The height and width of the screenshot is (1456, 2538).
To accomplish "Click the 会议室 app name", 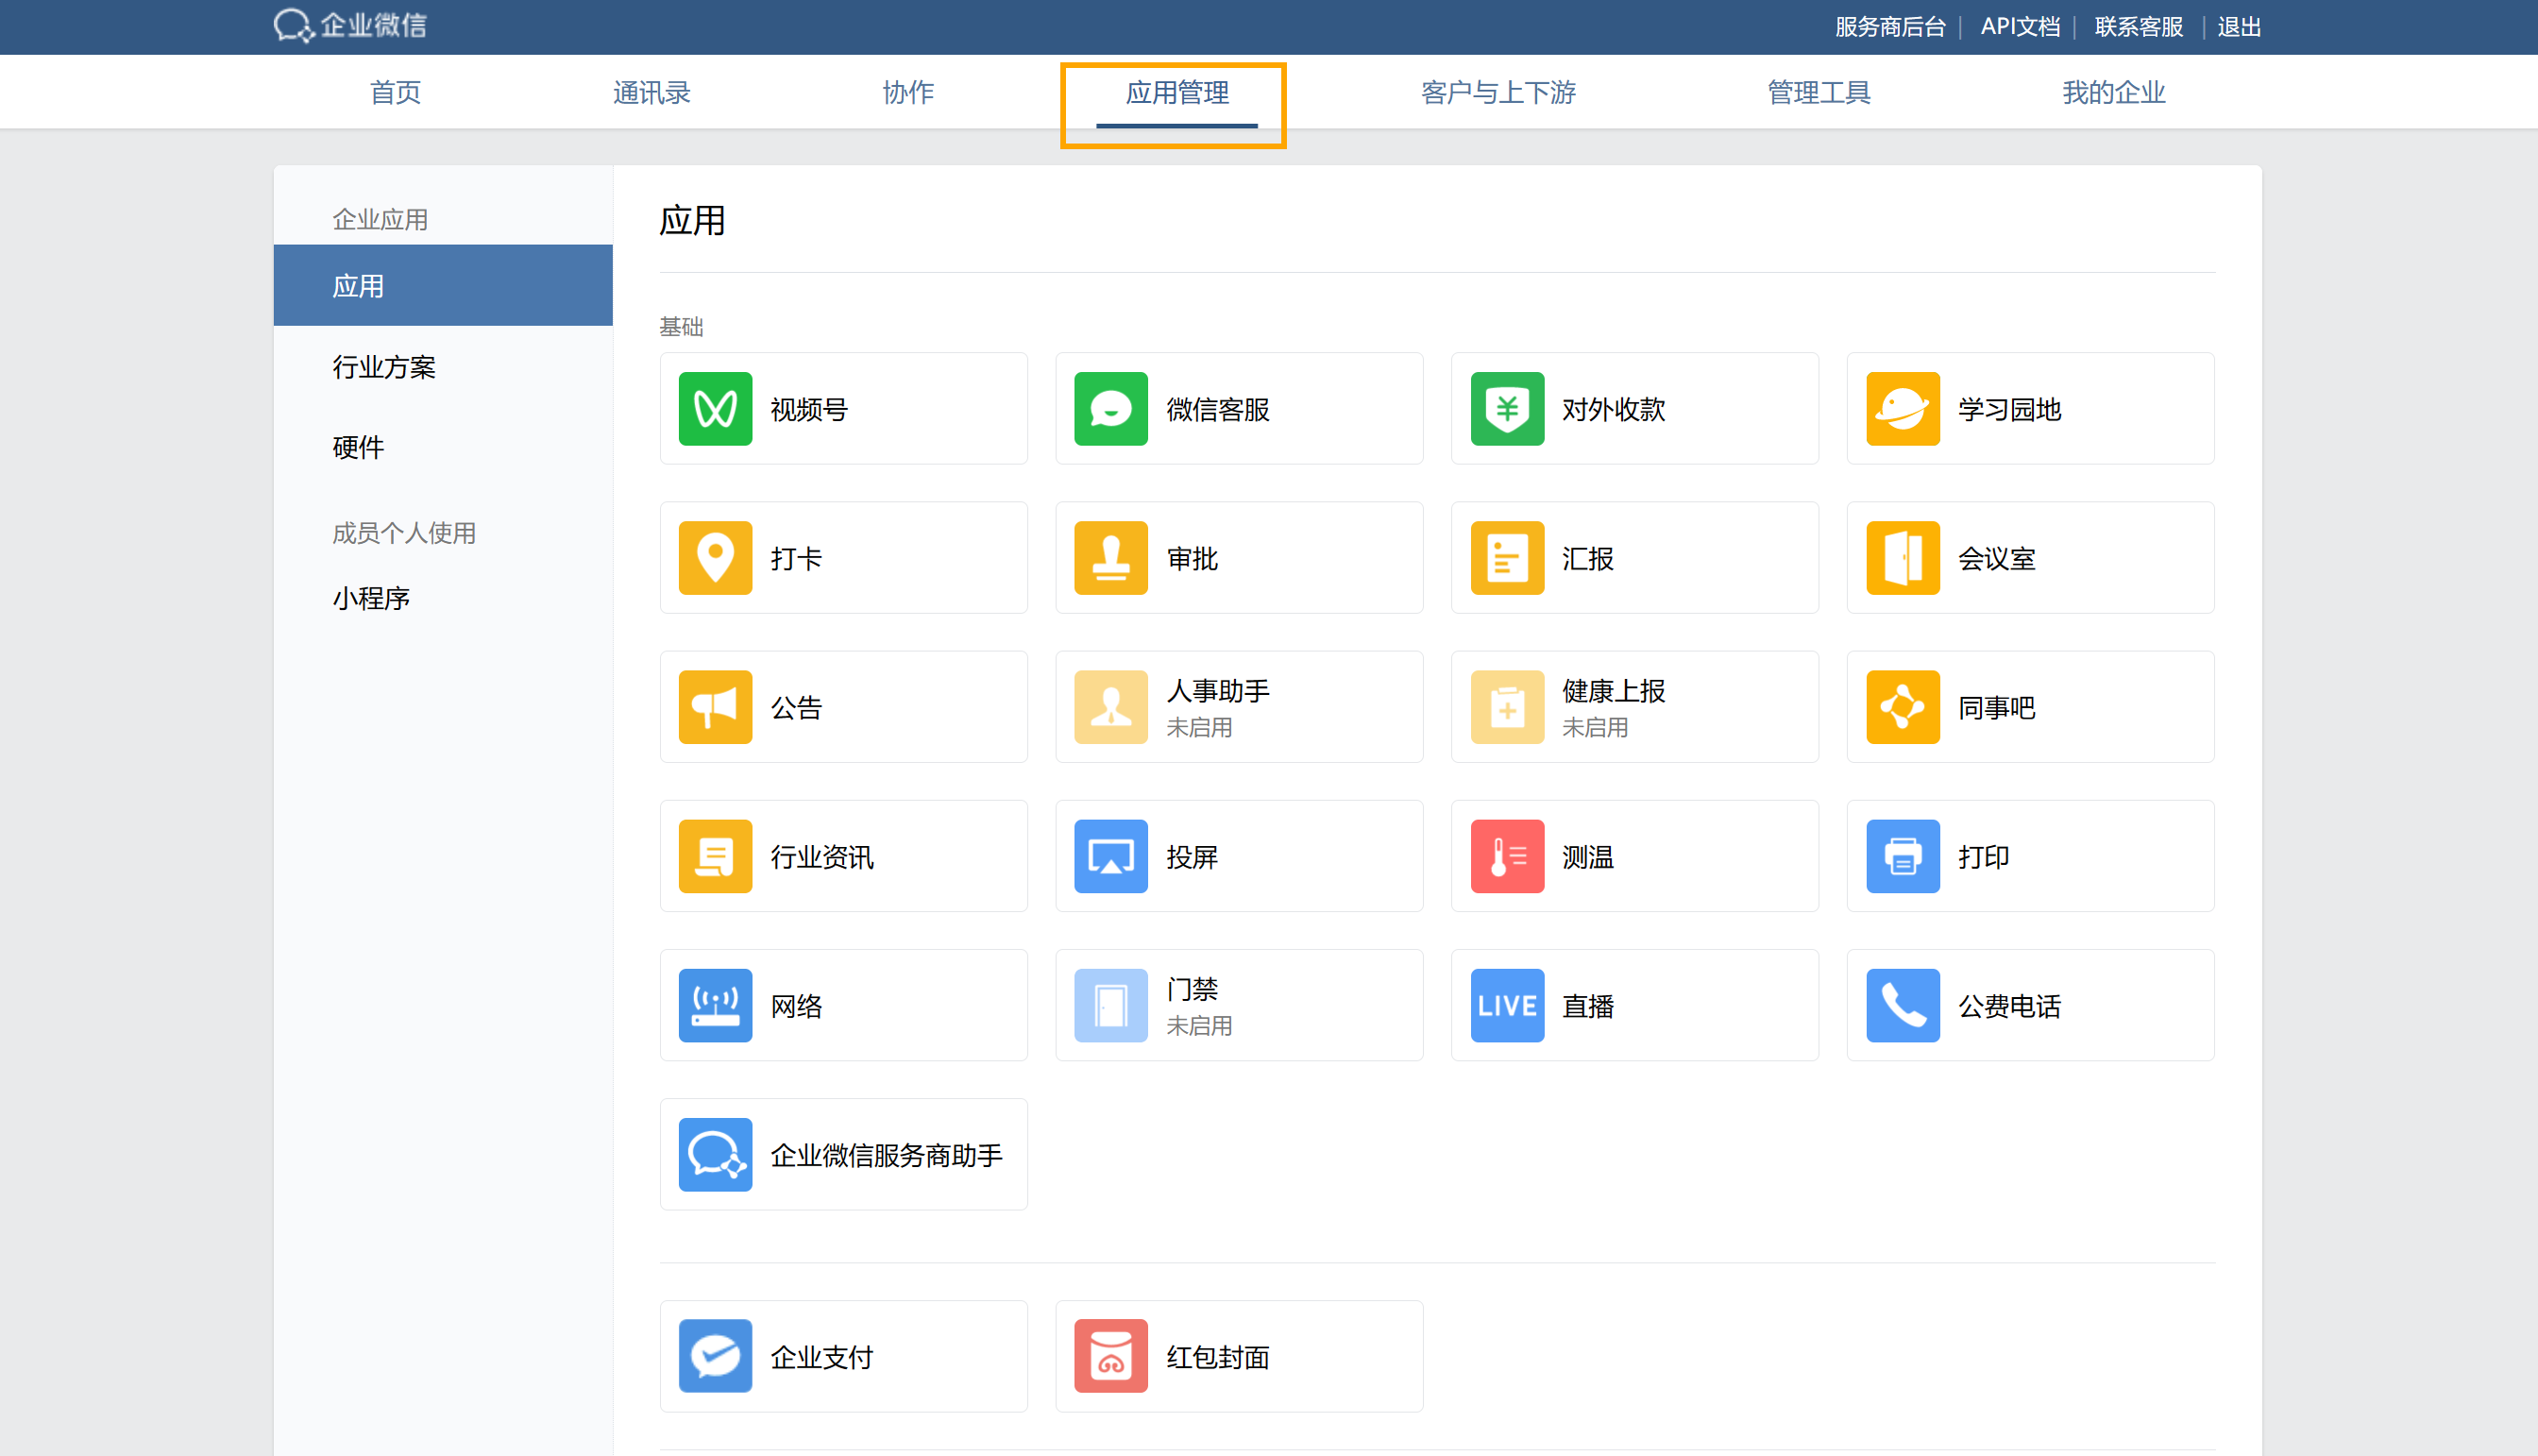I will point(1997,558).
